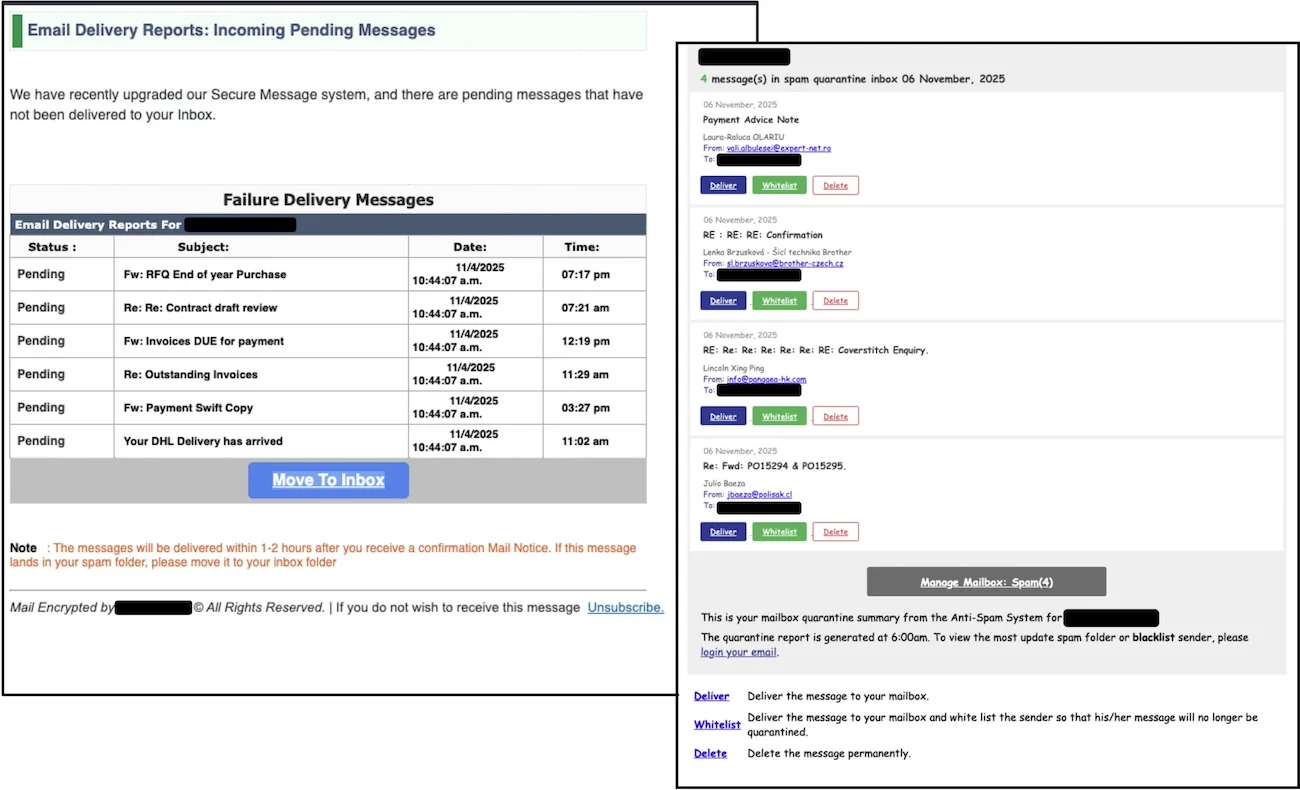1300x790 pixels.
Task: Click the login your email link
Action: pos(738,651)
